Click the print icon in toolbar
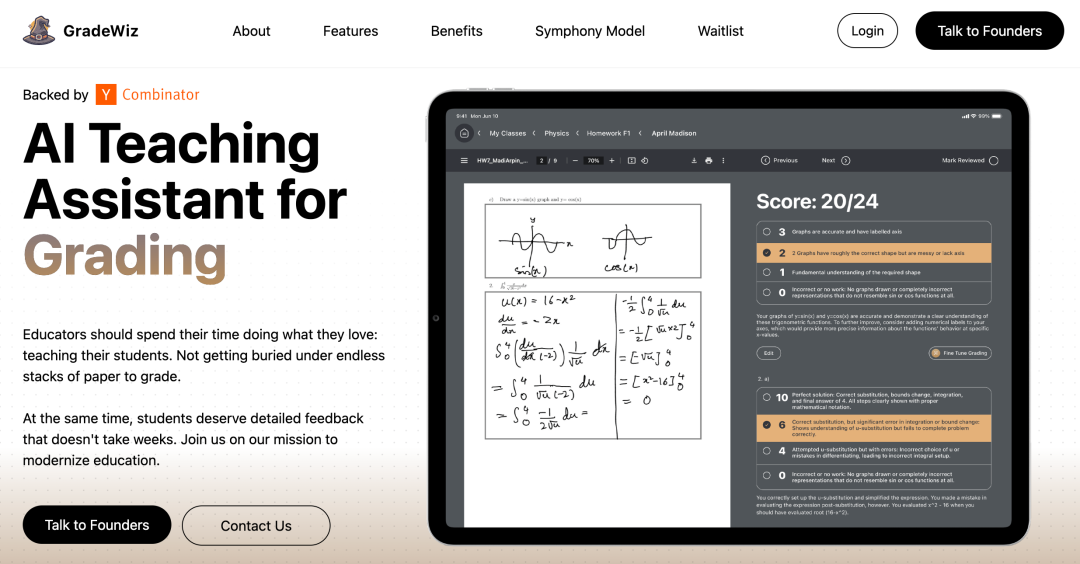Screen dimensions: 1080x564 click(x=709, y=160)
